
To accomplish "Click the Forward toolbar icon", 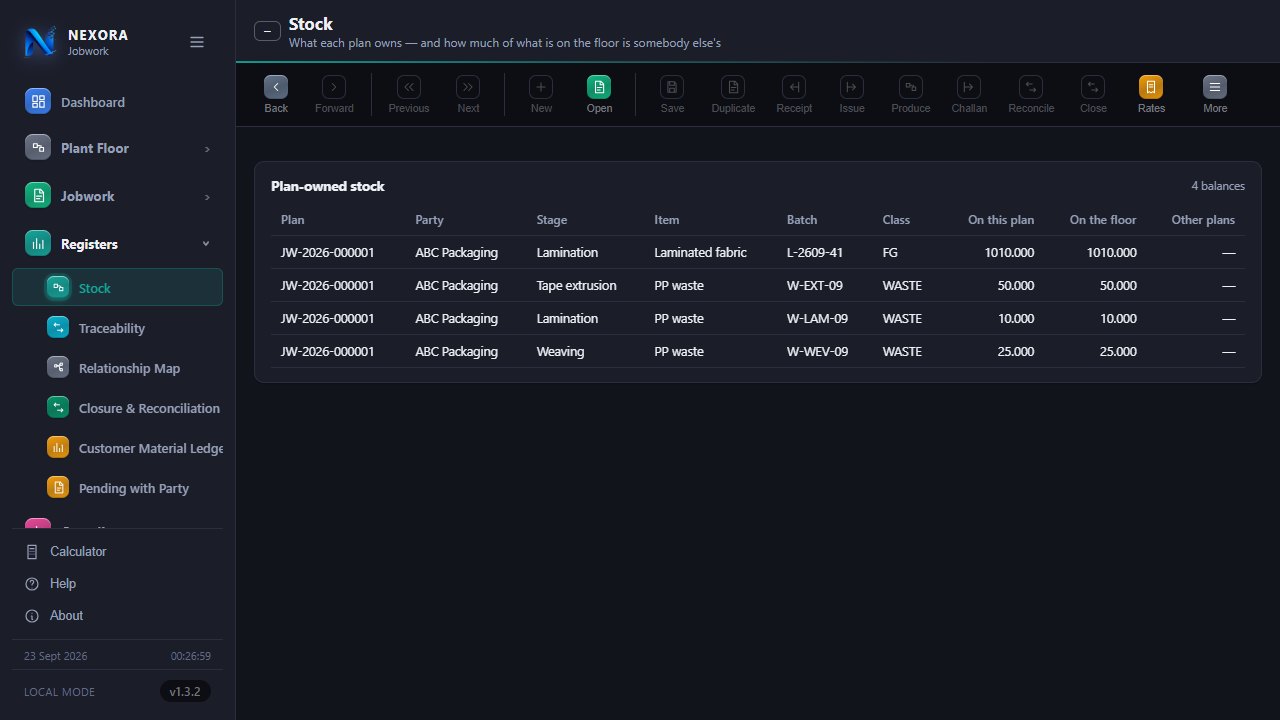I will [x=334, y=87].
